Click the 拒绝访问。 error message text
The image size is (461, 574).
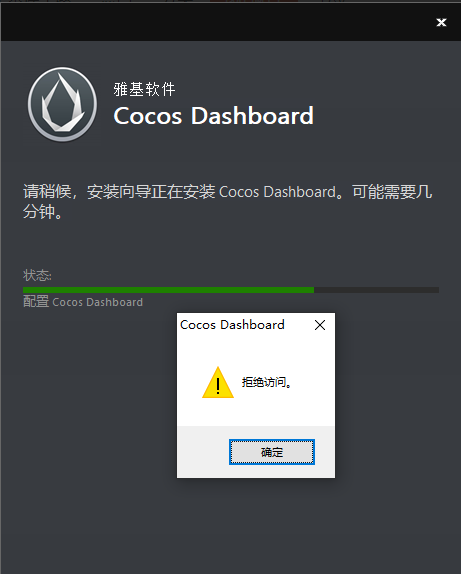pos(267,383)
